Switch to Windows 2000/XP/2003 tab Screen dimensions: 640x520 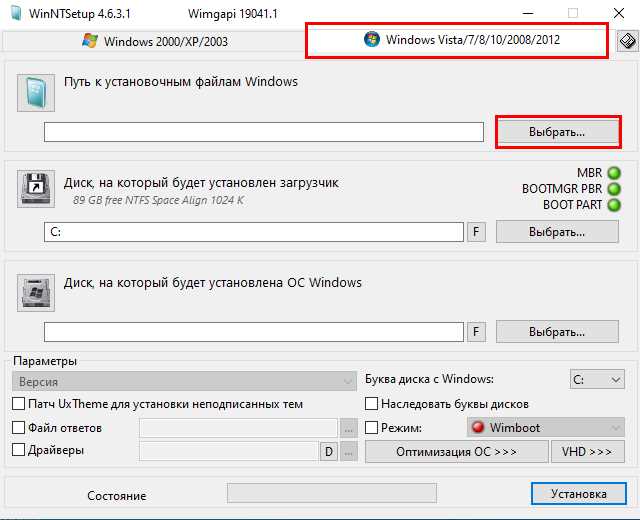click(x=154, y=41)
